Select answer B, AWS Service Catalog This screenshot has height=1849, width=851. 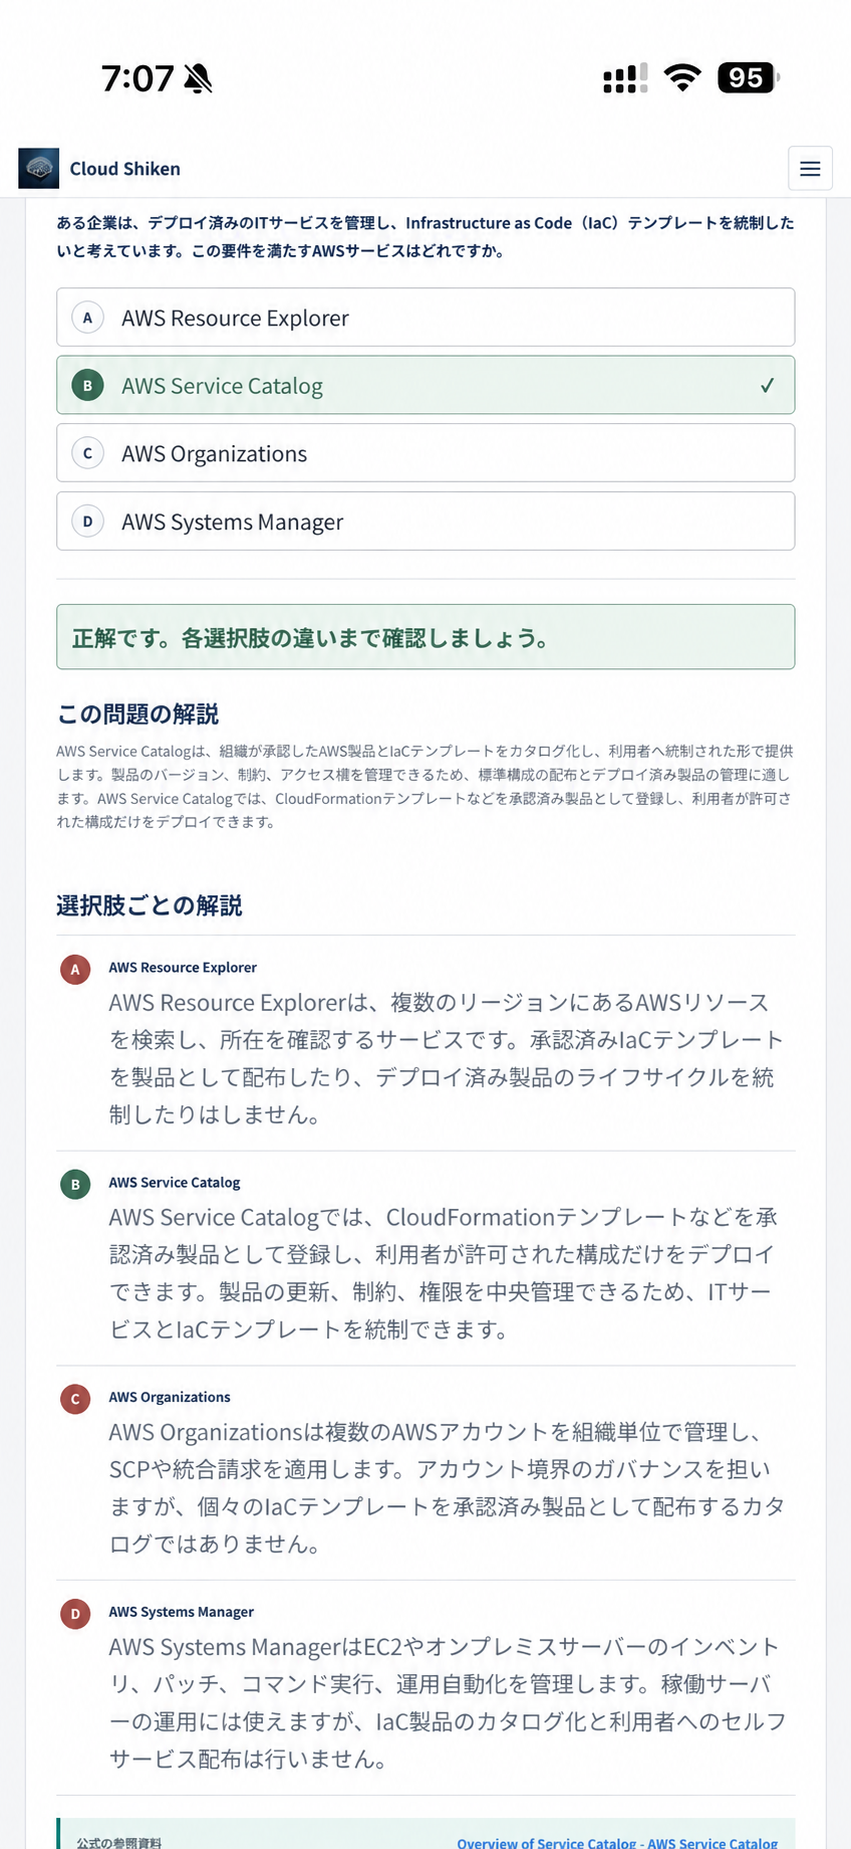point(425,386)
